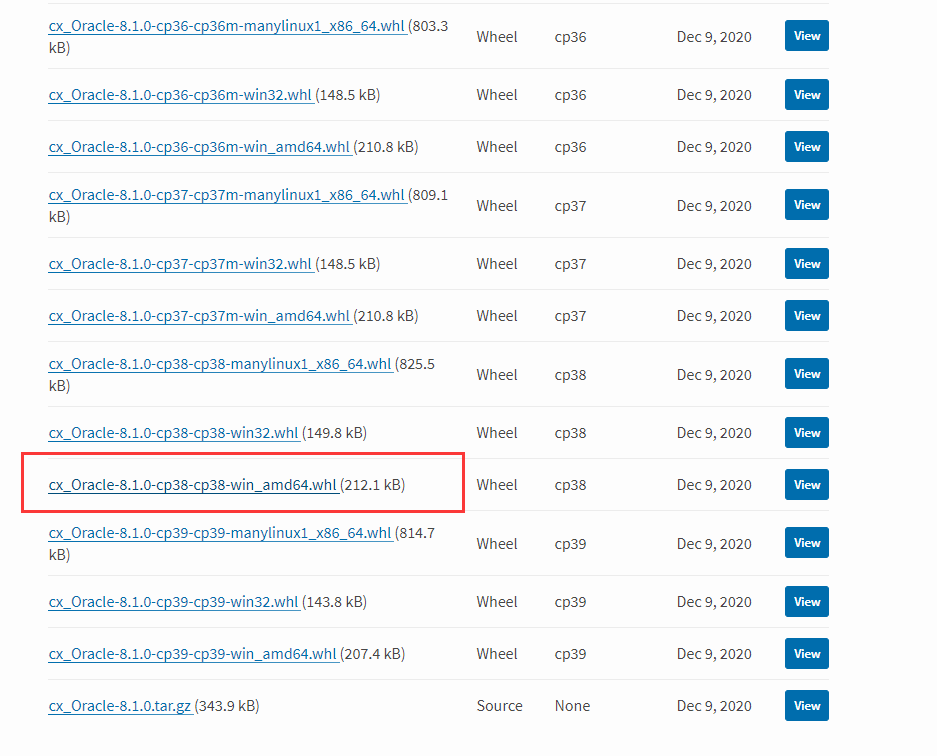The width and height of the screenshot is (937, 756).
Task: Open cx_Oracle-8.1.0-cp39-cp39-manylinux1_x86_64.whl link
Action: [x=221, y=534]
